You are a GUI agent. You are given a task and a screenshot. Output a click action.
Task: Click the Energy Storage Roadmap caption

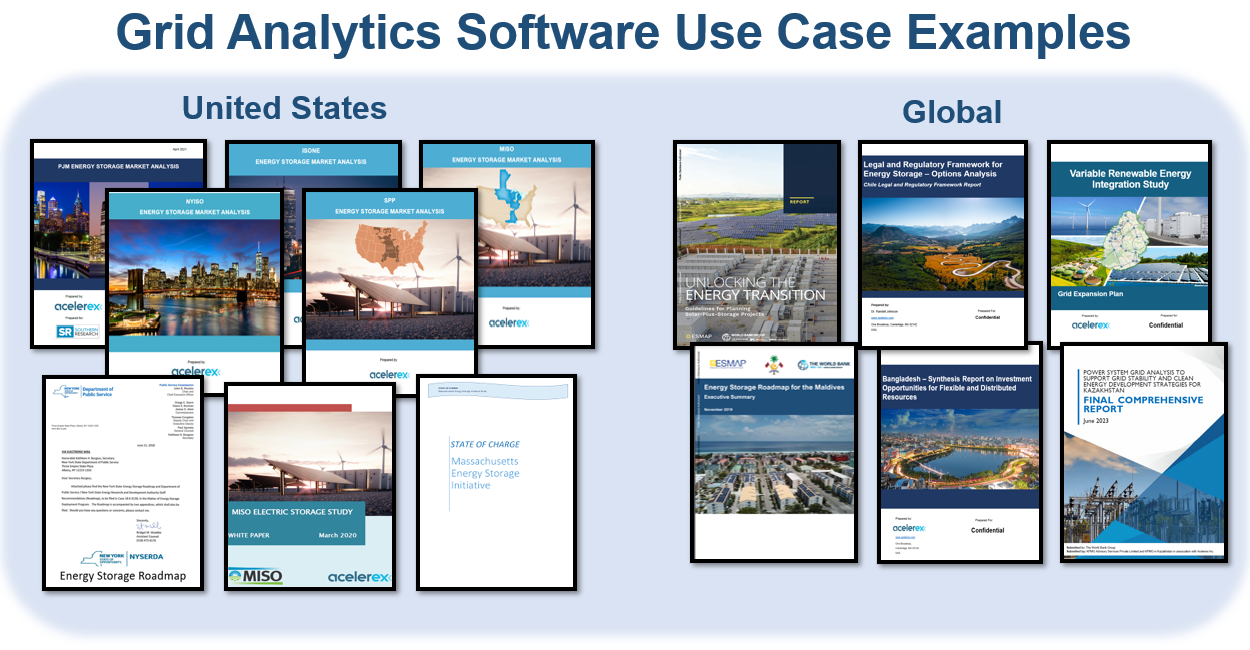point(122,576)
